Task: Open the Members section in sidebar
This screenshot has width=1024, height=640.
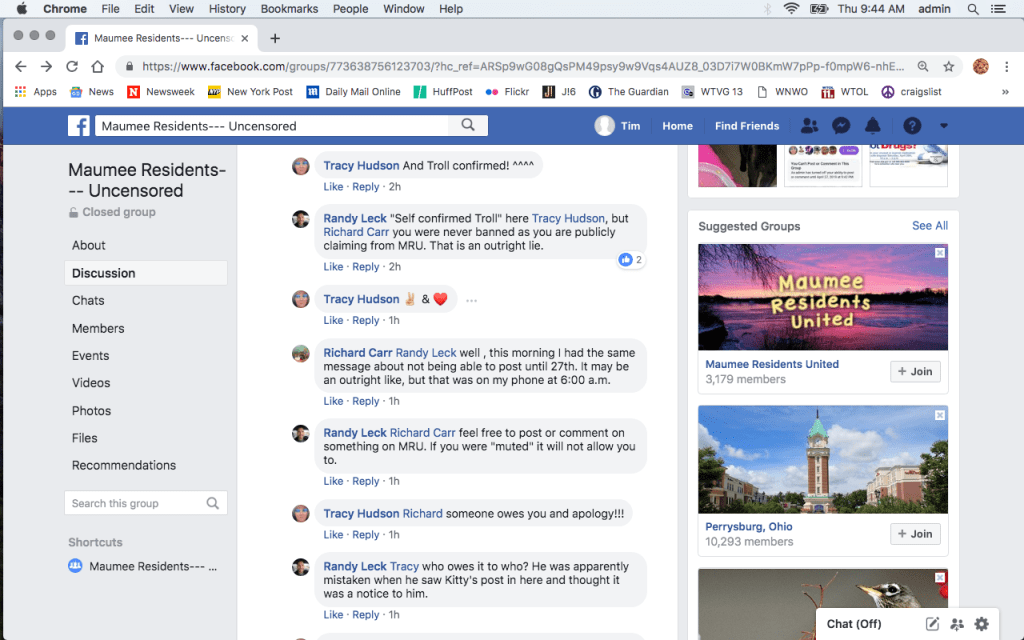Action: tap(98, 328)
